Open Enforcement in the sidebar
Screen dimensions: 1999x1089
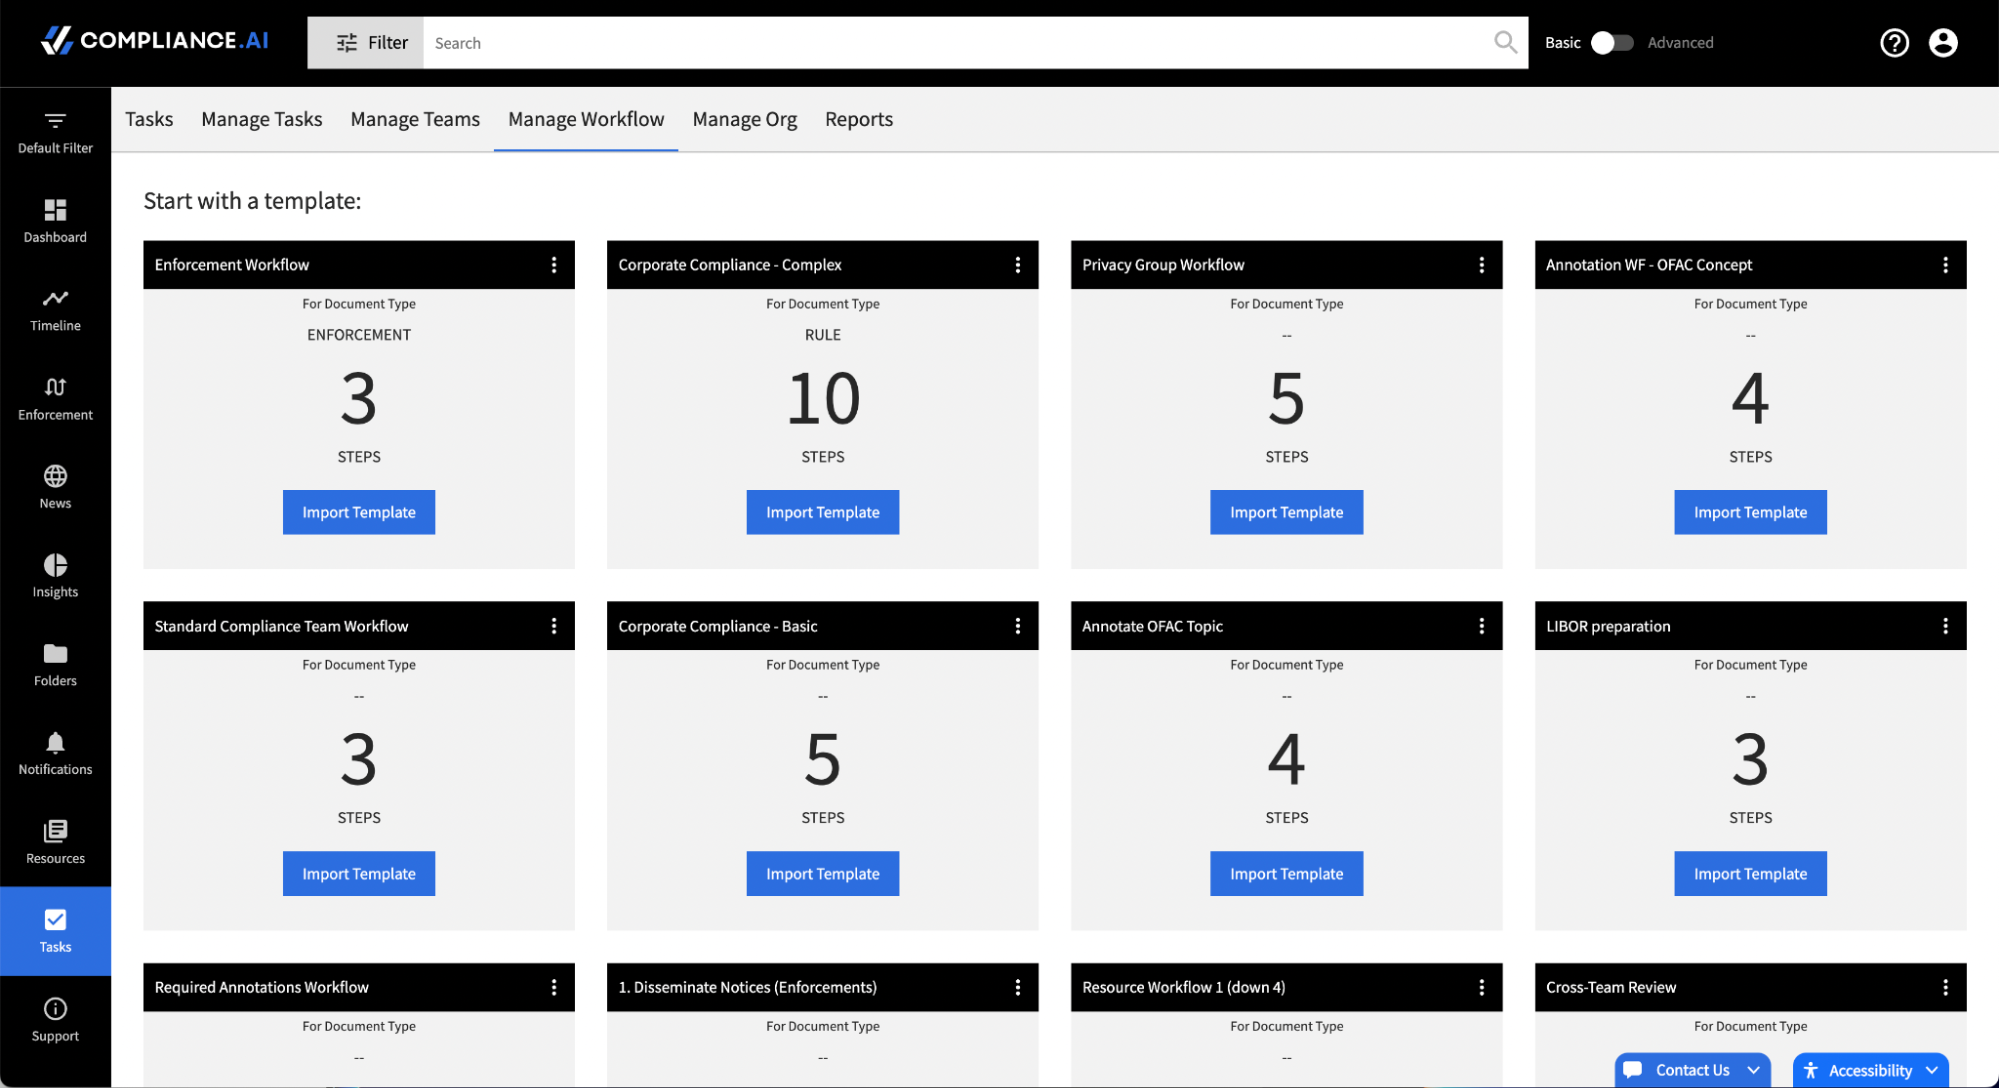tap(55, 399)
